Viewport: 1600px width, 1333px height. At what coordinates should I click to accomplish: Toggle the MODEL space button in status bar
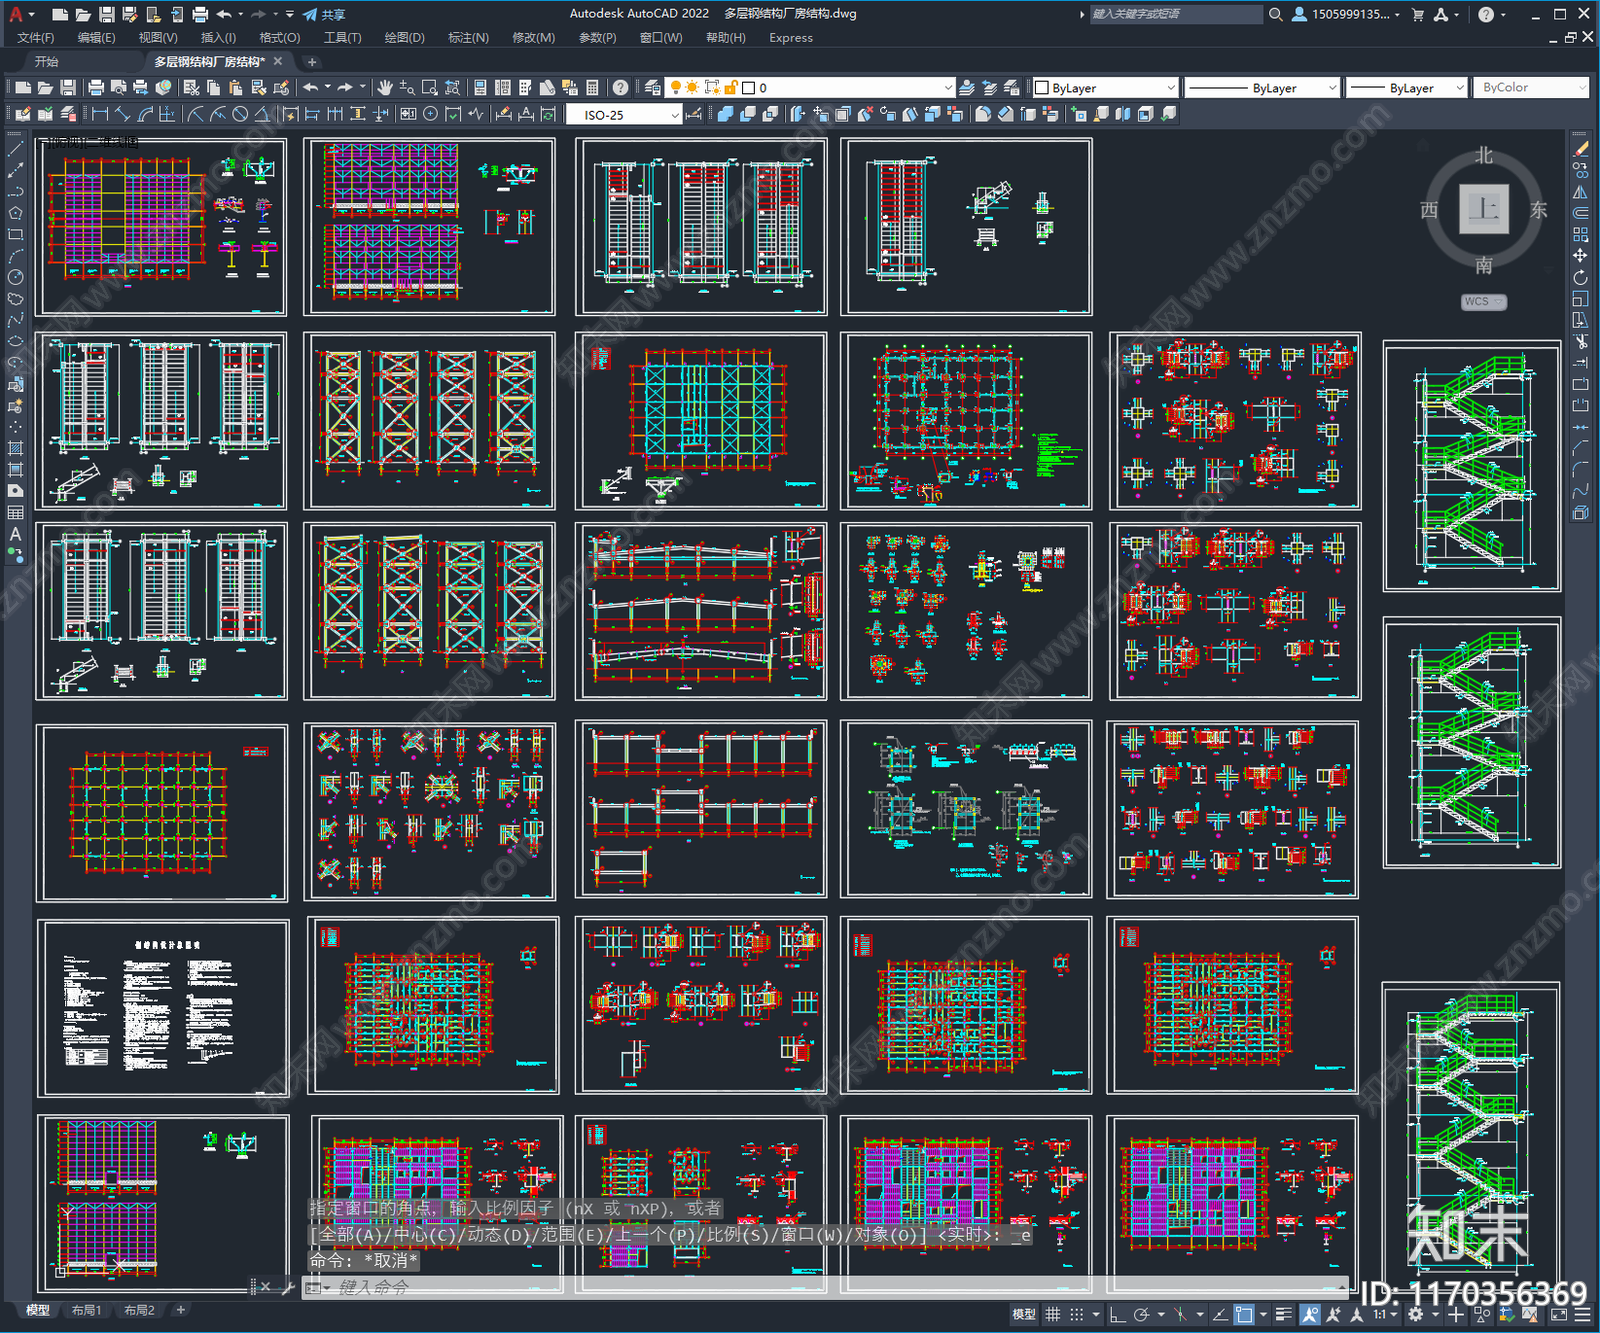click(1024, 1315)
